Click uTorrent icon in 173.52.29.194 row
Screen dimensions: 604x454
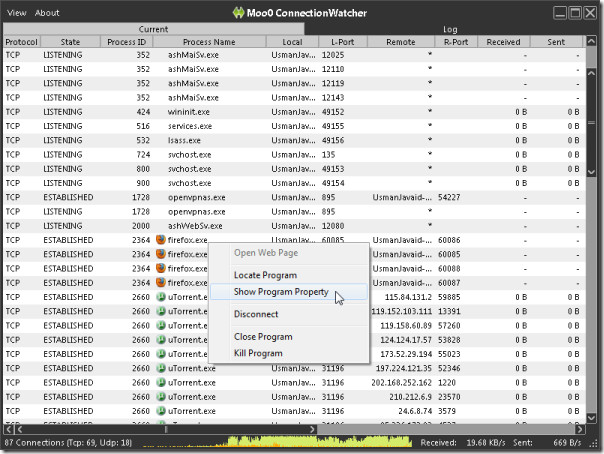click(x=161, y=354)
